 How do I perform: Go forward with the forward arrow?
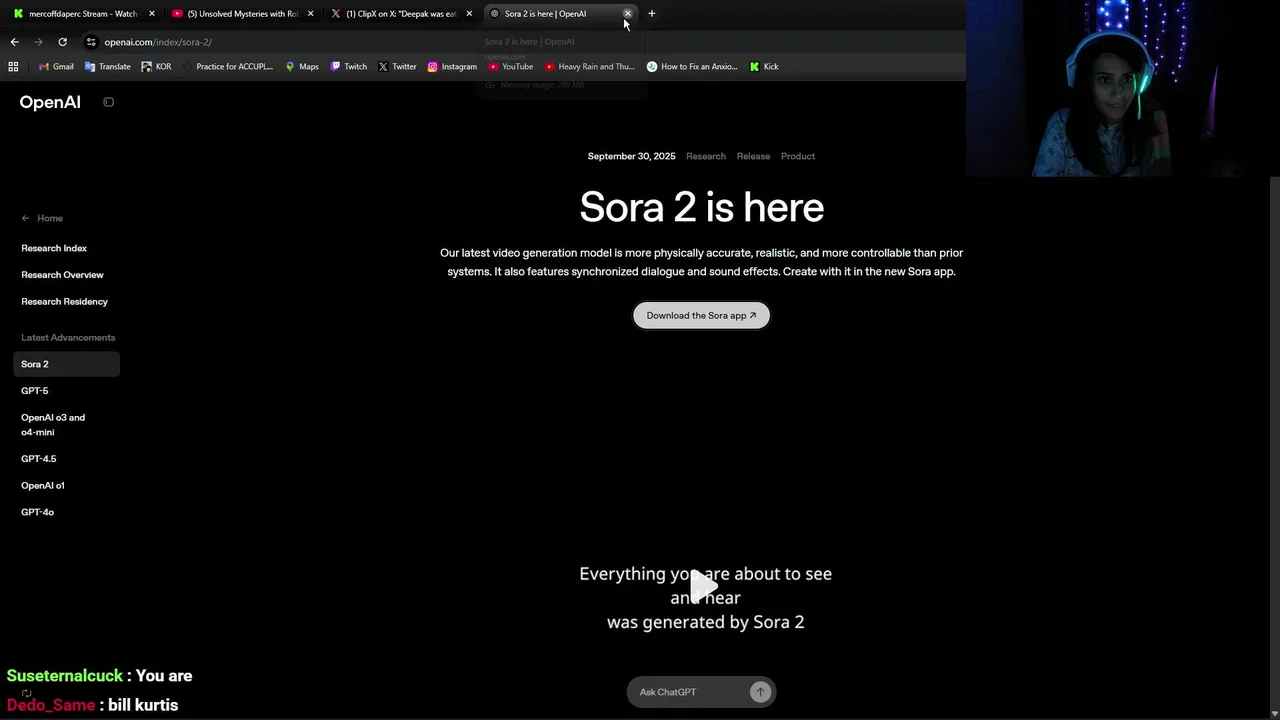pos(38,42)
